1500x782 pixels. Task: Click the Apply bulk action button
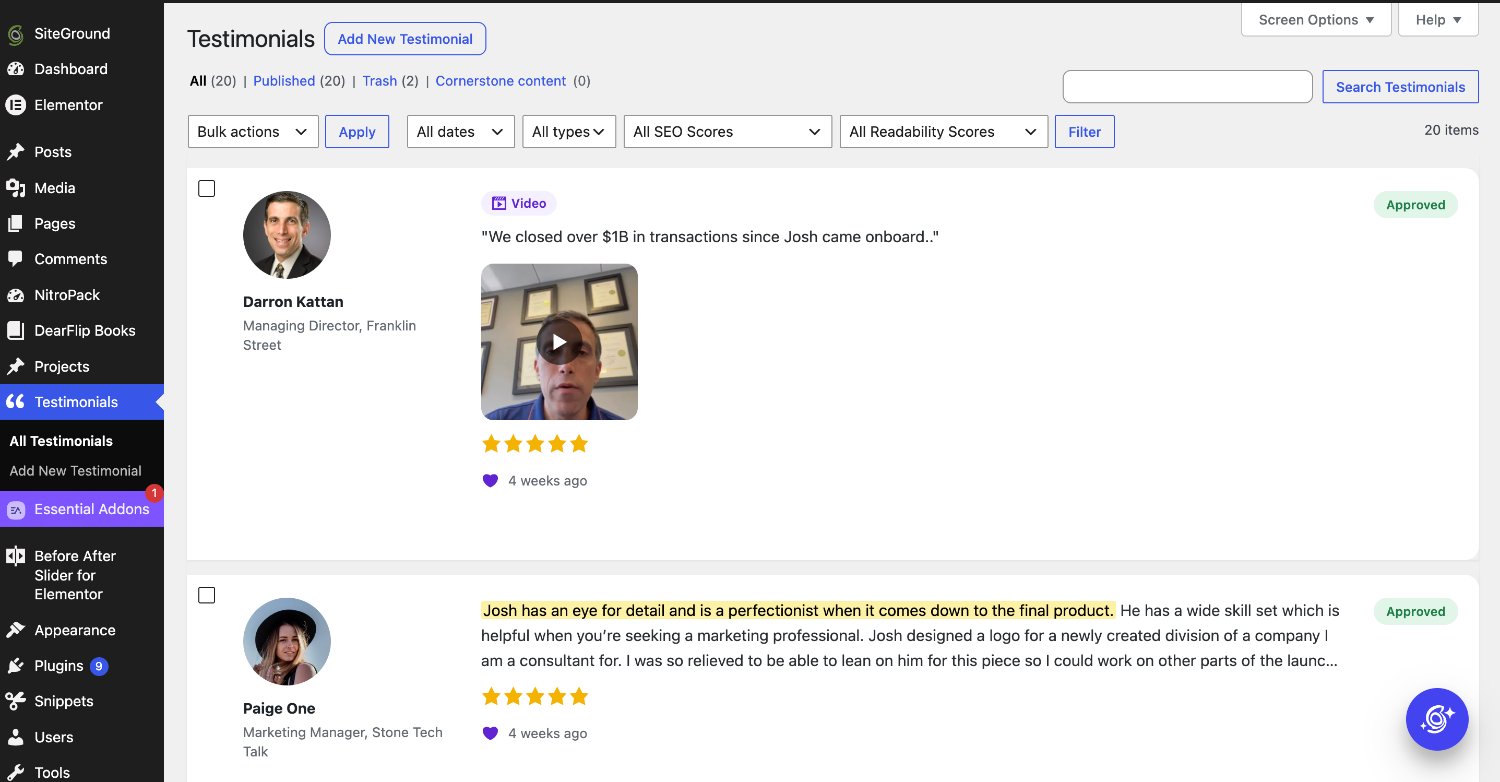click(x=357, y=132)
